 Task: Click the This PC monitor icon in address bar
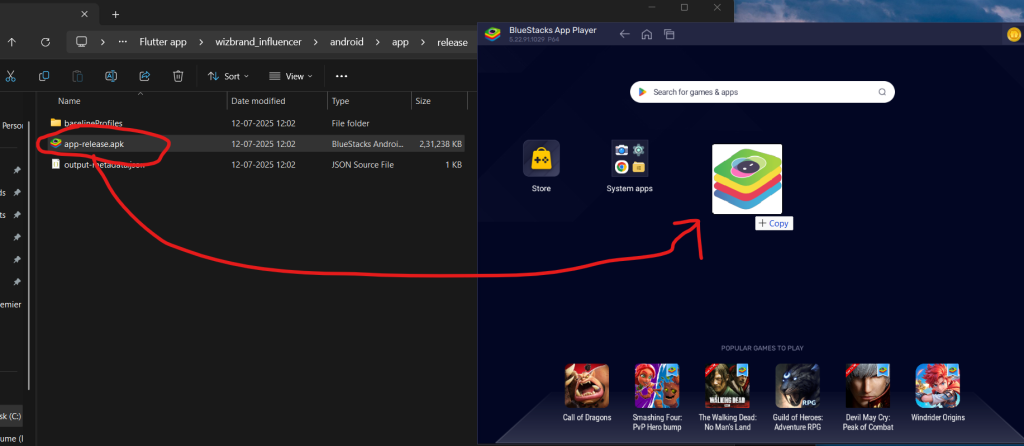pos(82,42)
